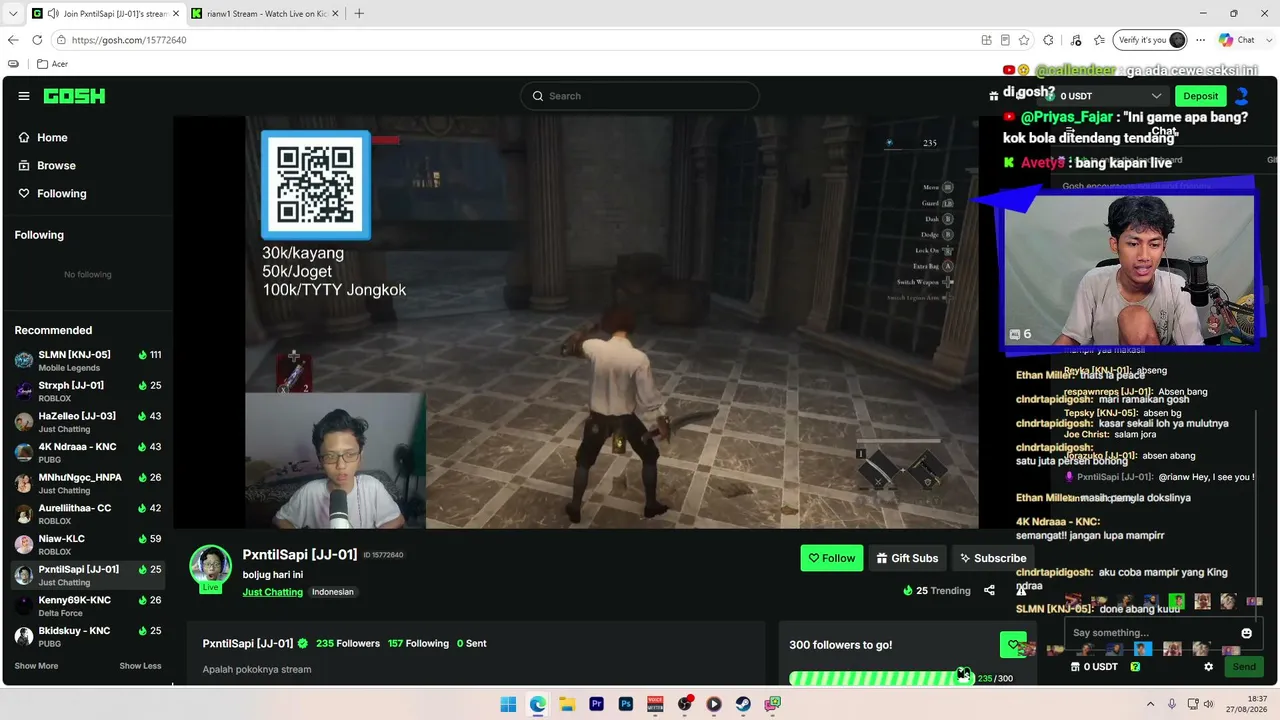Follow PxntilSapi channel

(832, 558)
